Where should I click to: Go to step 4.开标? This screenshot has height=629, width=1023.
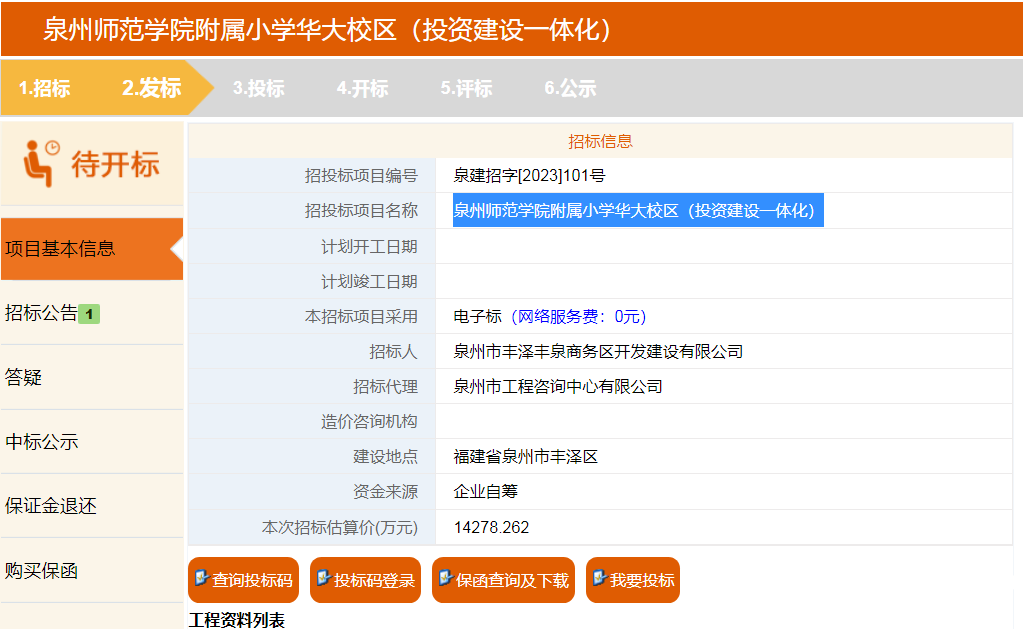click(x=363, y=88)
